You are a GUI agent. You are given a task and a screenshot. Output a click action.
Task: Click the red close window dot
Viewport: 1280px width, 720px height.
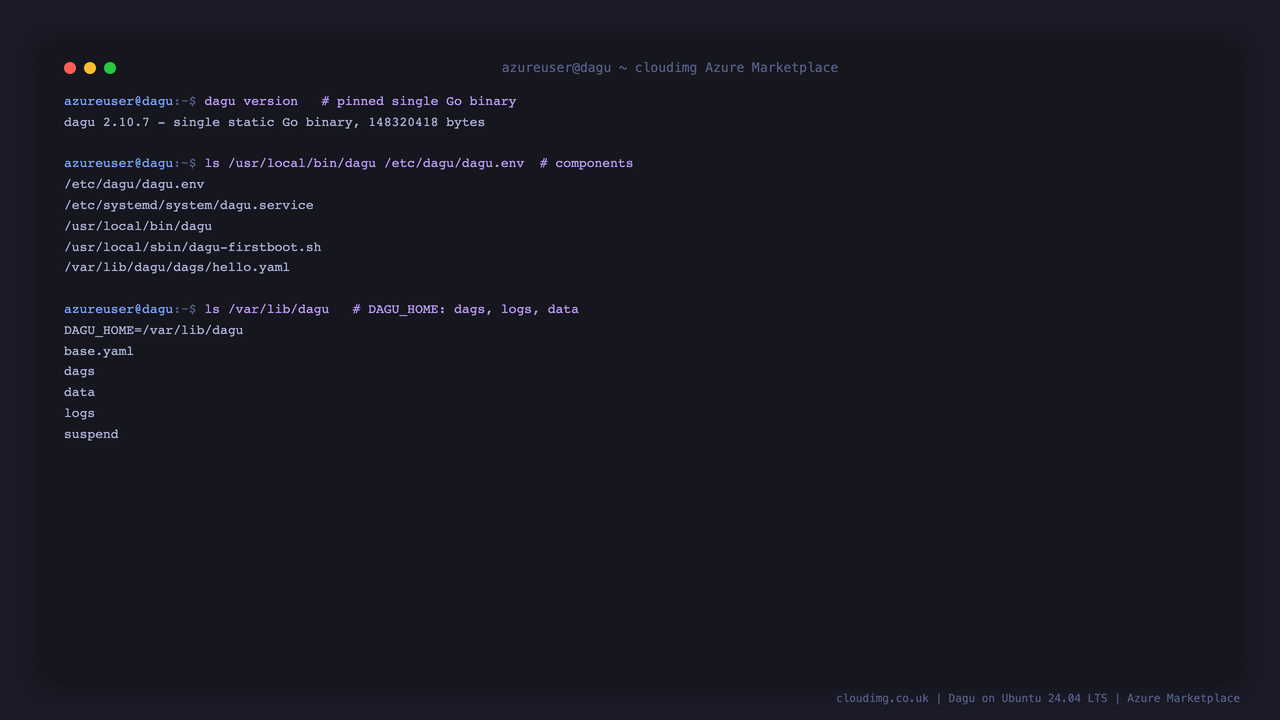tap(70, 68)
